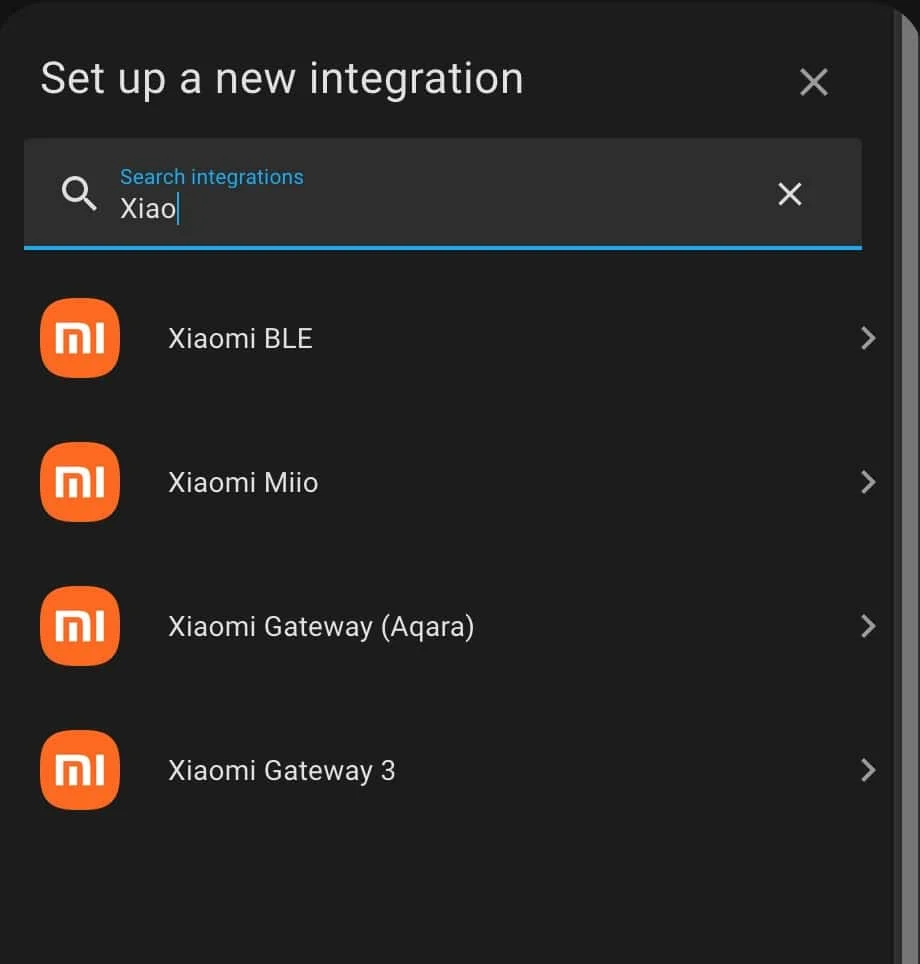Open the Xiaomi Gateway (Aqara) chevron

tap(867, 626)
